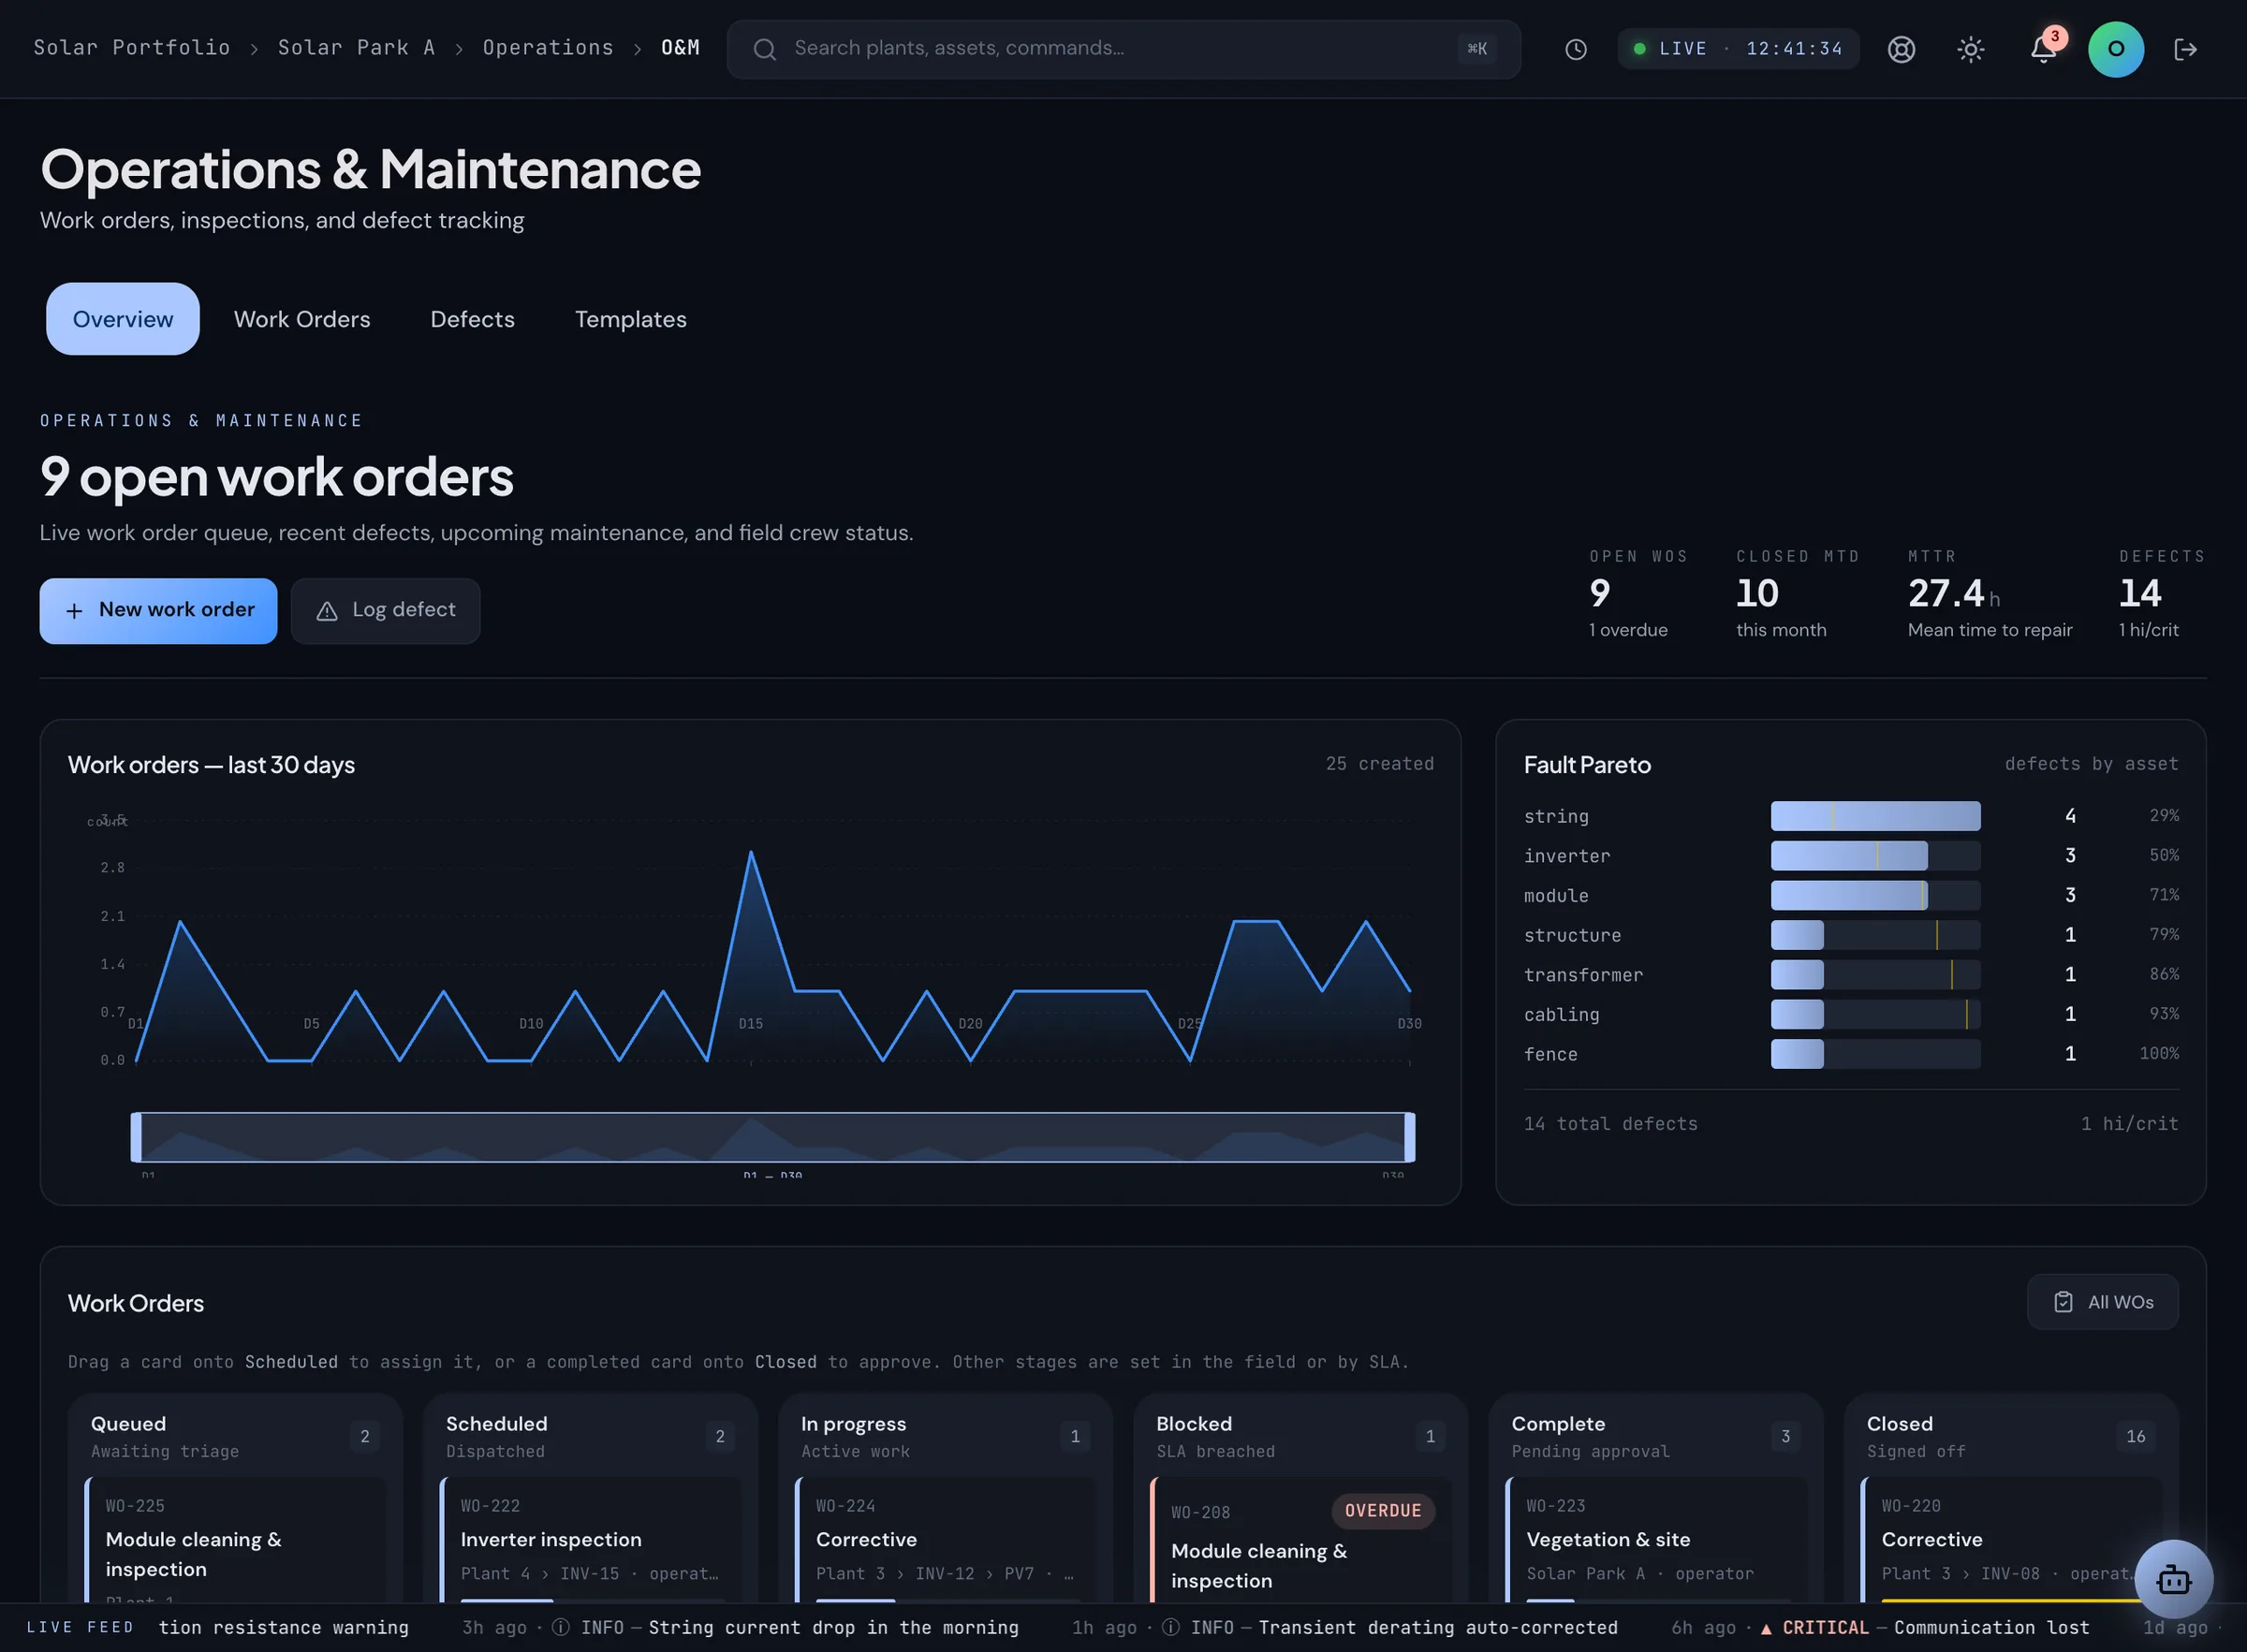The width and height of the screenshot is (2247, 1652).
Task: Switch to the Templates tab
Action: tap(630, 319)
